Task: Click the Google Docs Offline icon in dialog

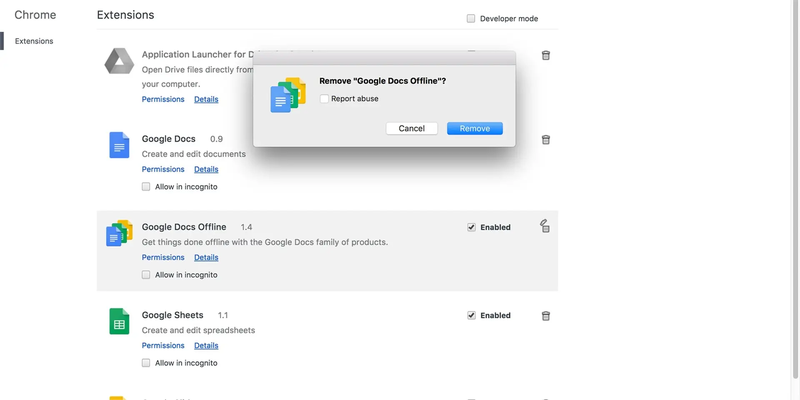Action: [288, 95]
